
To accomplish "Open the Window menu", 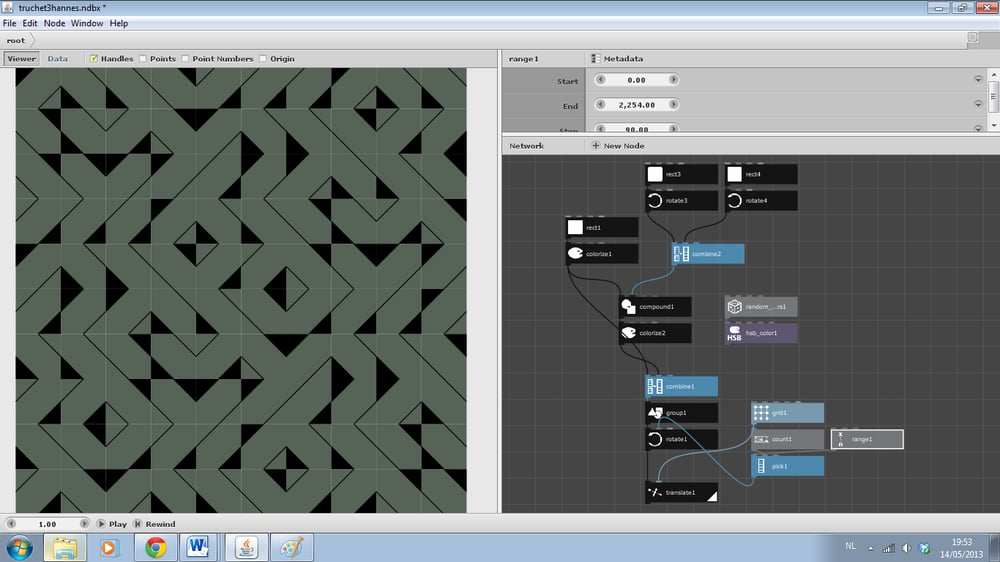I will (x=87, y=23).
